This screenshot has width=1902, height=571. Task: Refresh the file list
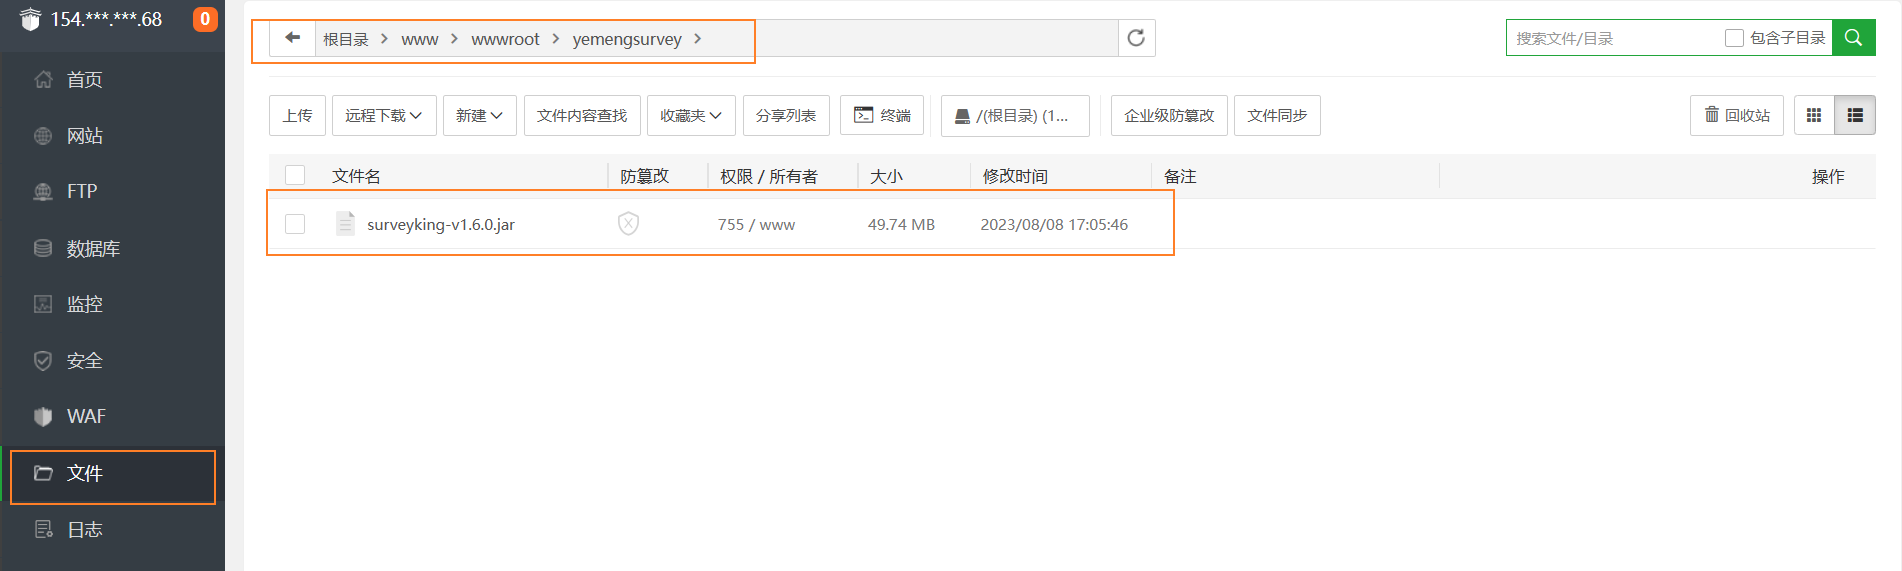[x=1136, y=38]
